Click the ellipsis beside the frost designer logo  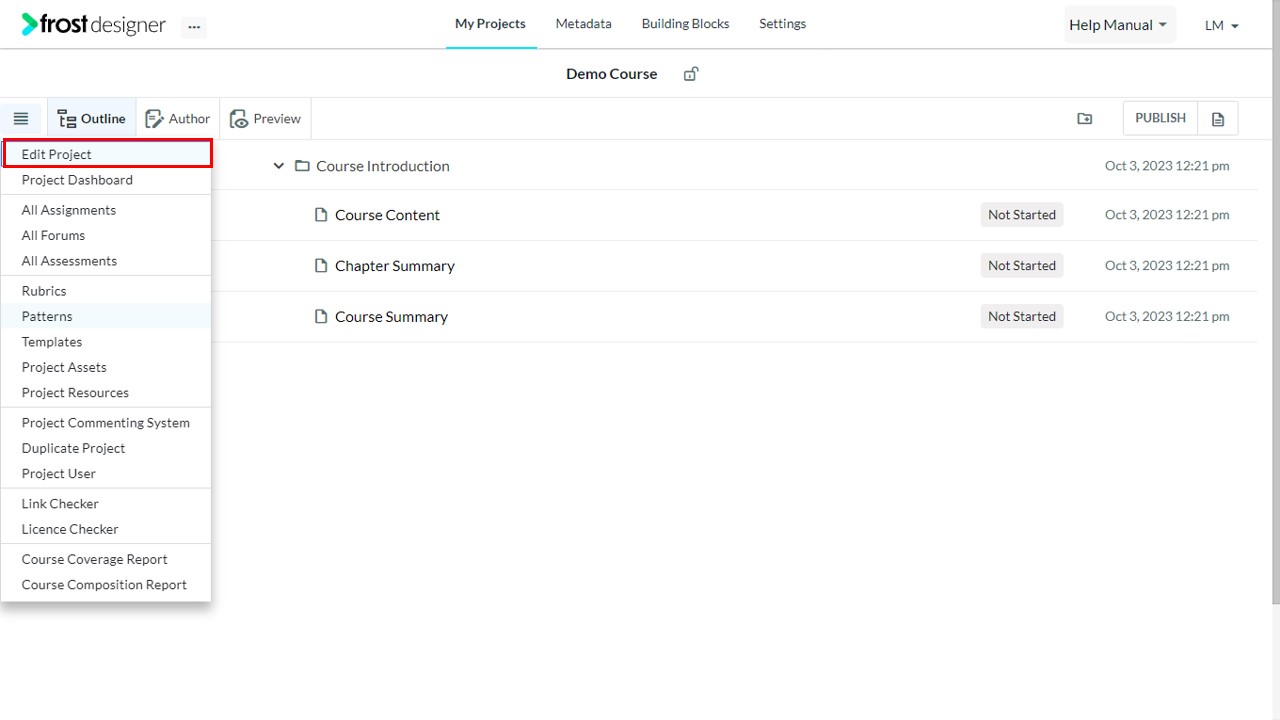(194, 27)
